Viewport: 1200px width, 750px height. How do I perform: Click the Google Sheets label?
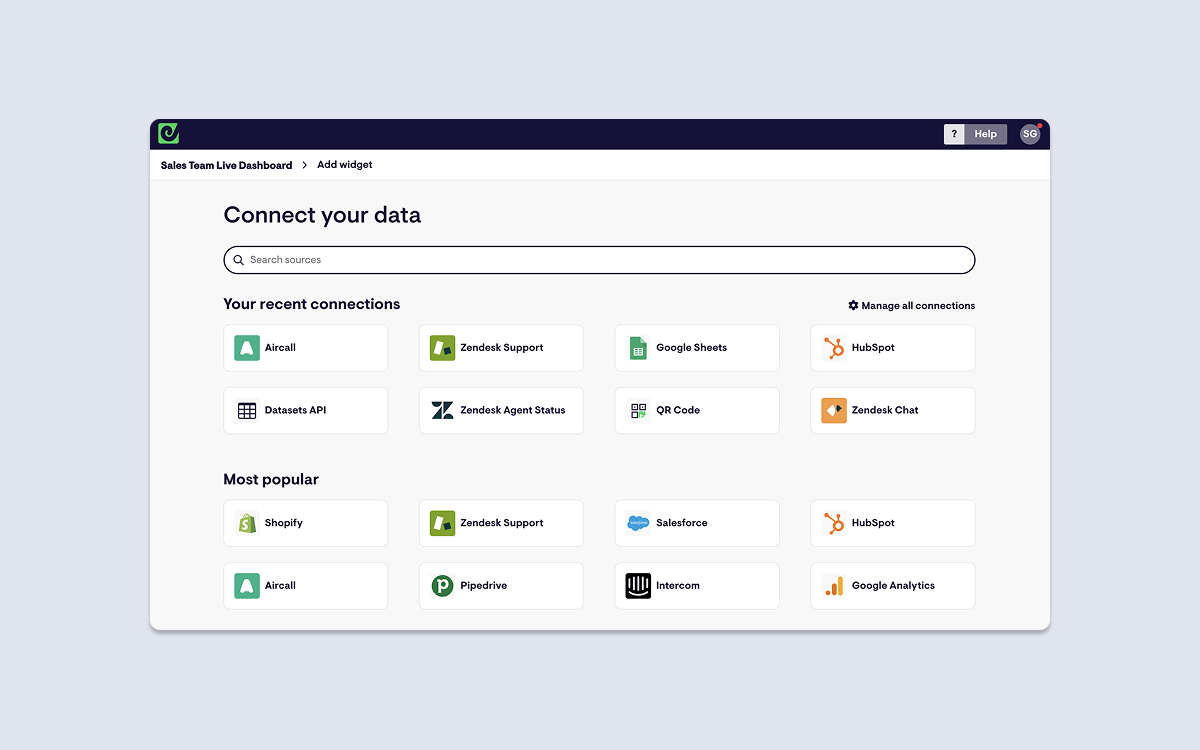(x=691, y=348)
